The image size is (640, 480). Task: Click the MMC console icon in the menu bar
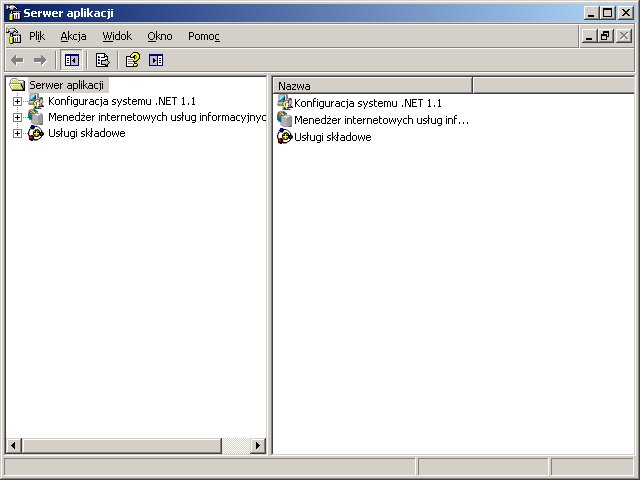pyautogui.click(x=14, y=36)
